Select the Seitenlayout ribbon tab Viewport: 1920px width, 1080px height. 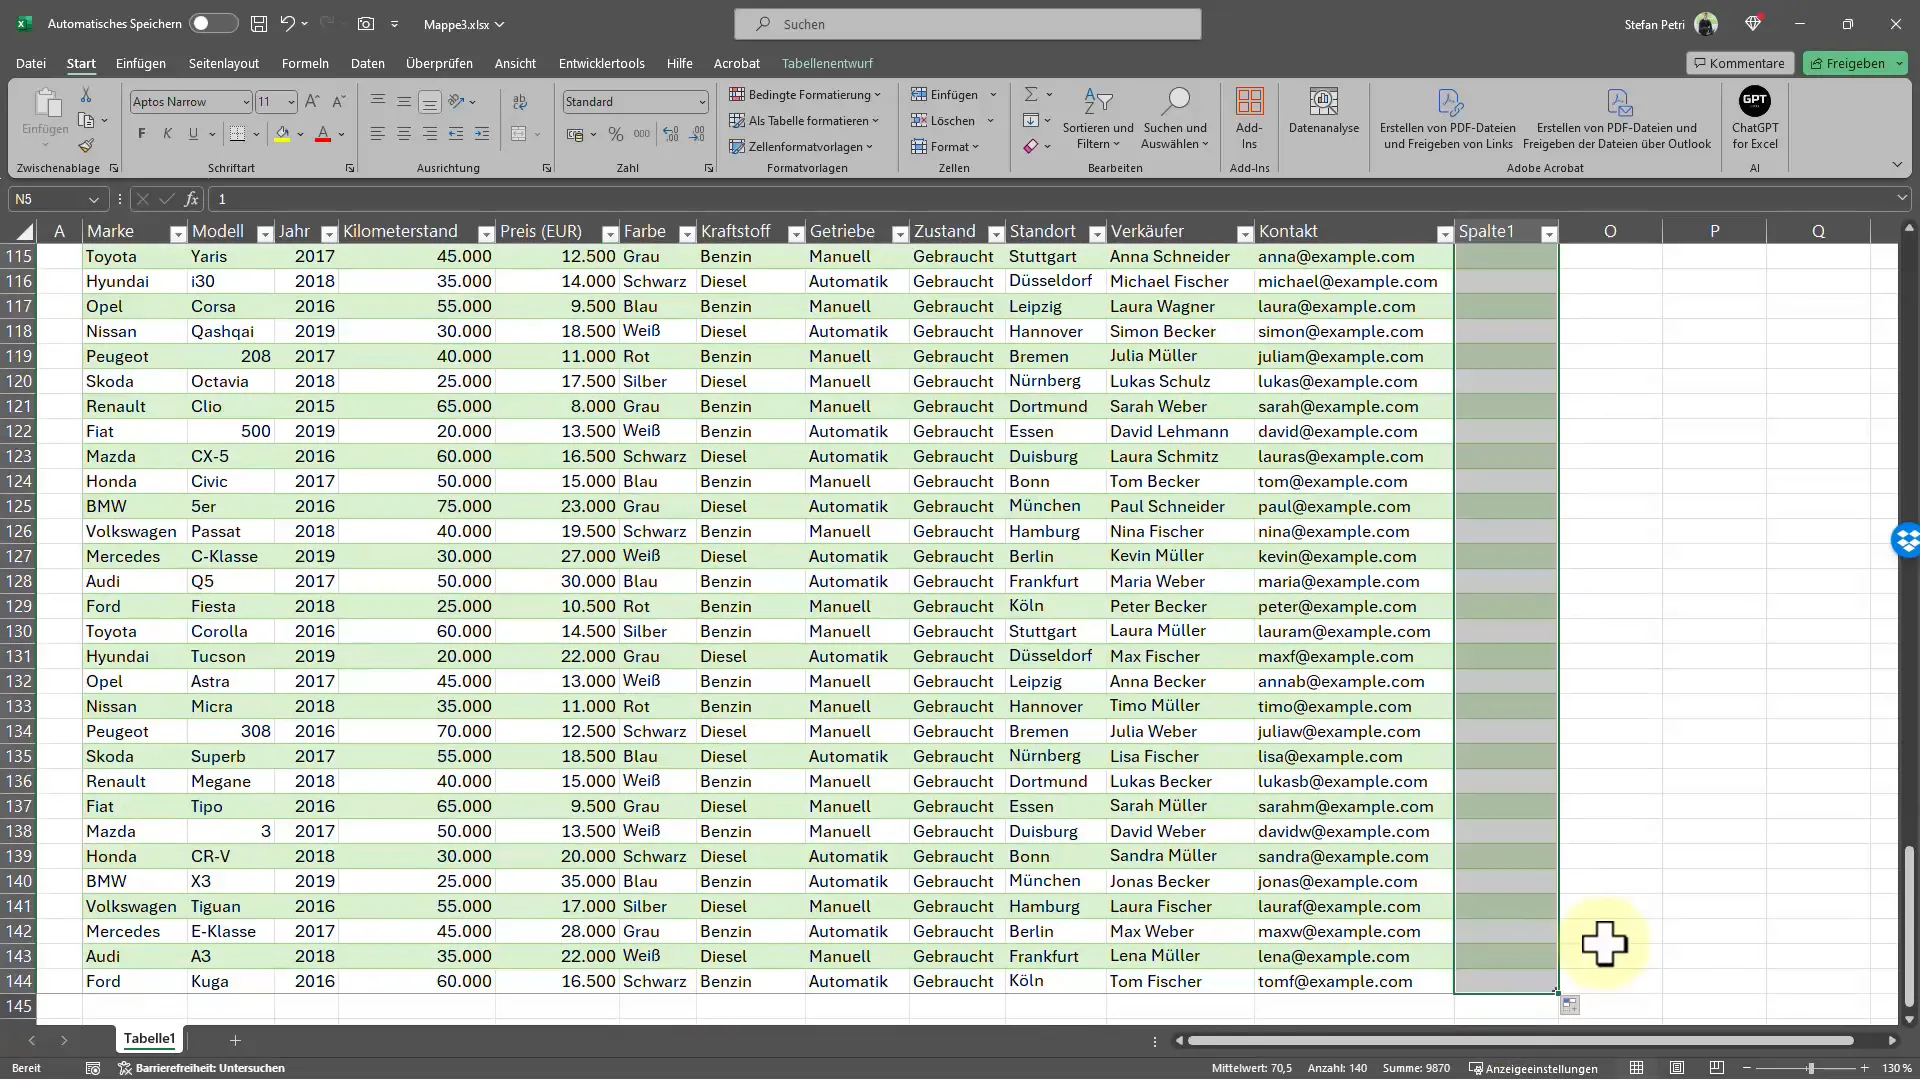(223, 62)
